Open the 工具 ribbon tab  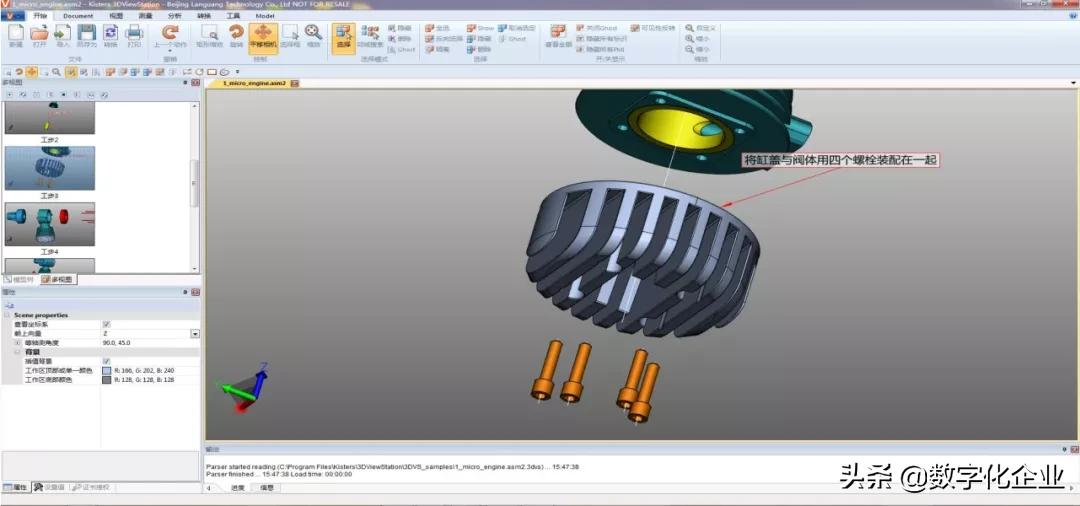tap(233, 15)
